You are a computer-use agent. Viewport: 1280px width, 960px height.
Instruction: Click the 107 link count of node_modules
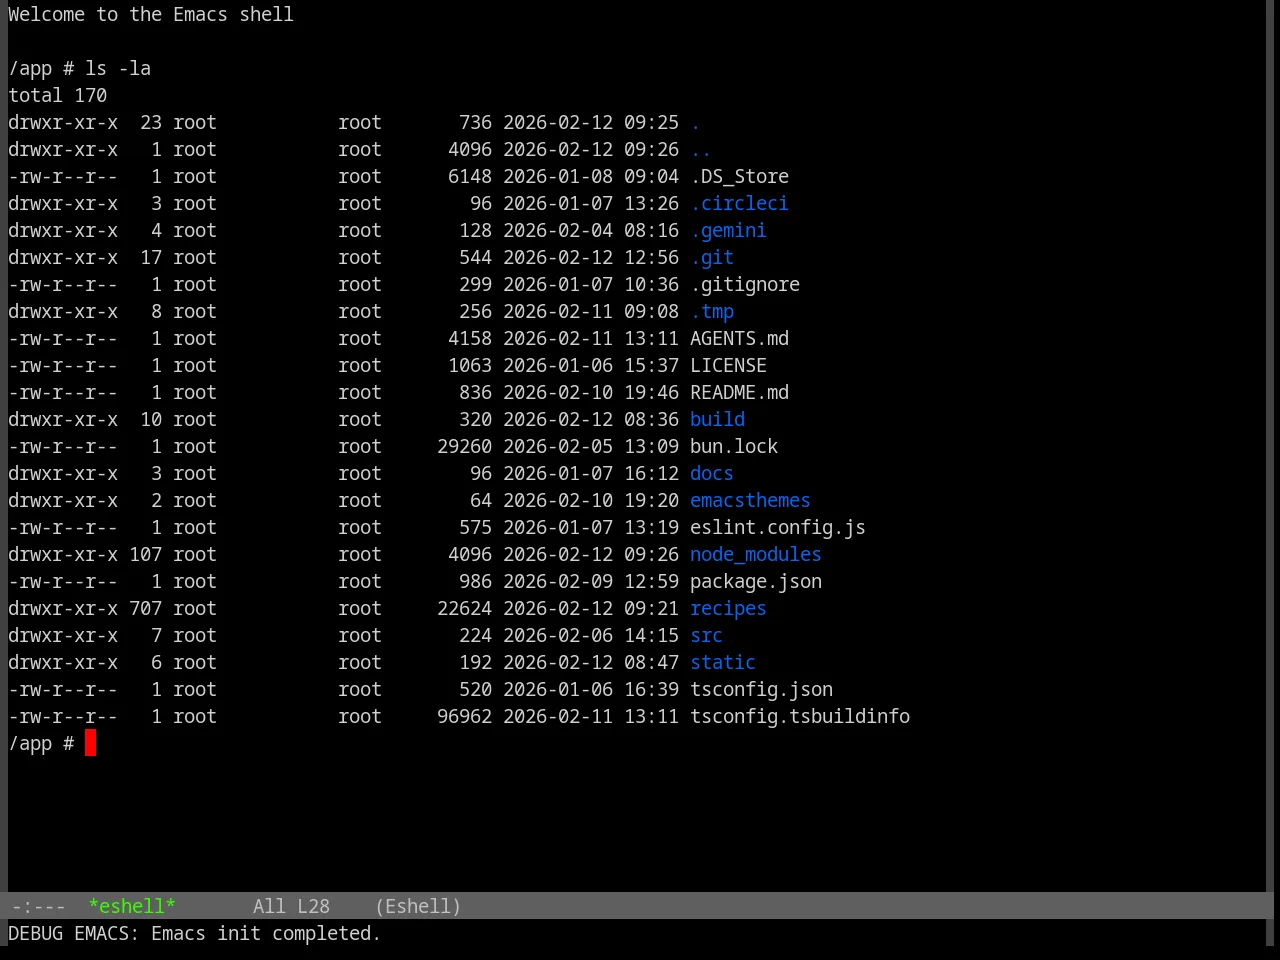145,554
